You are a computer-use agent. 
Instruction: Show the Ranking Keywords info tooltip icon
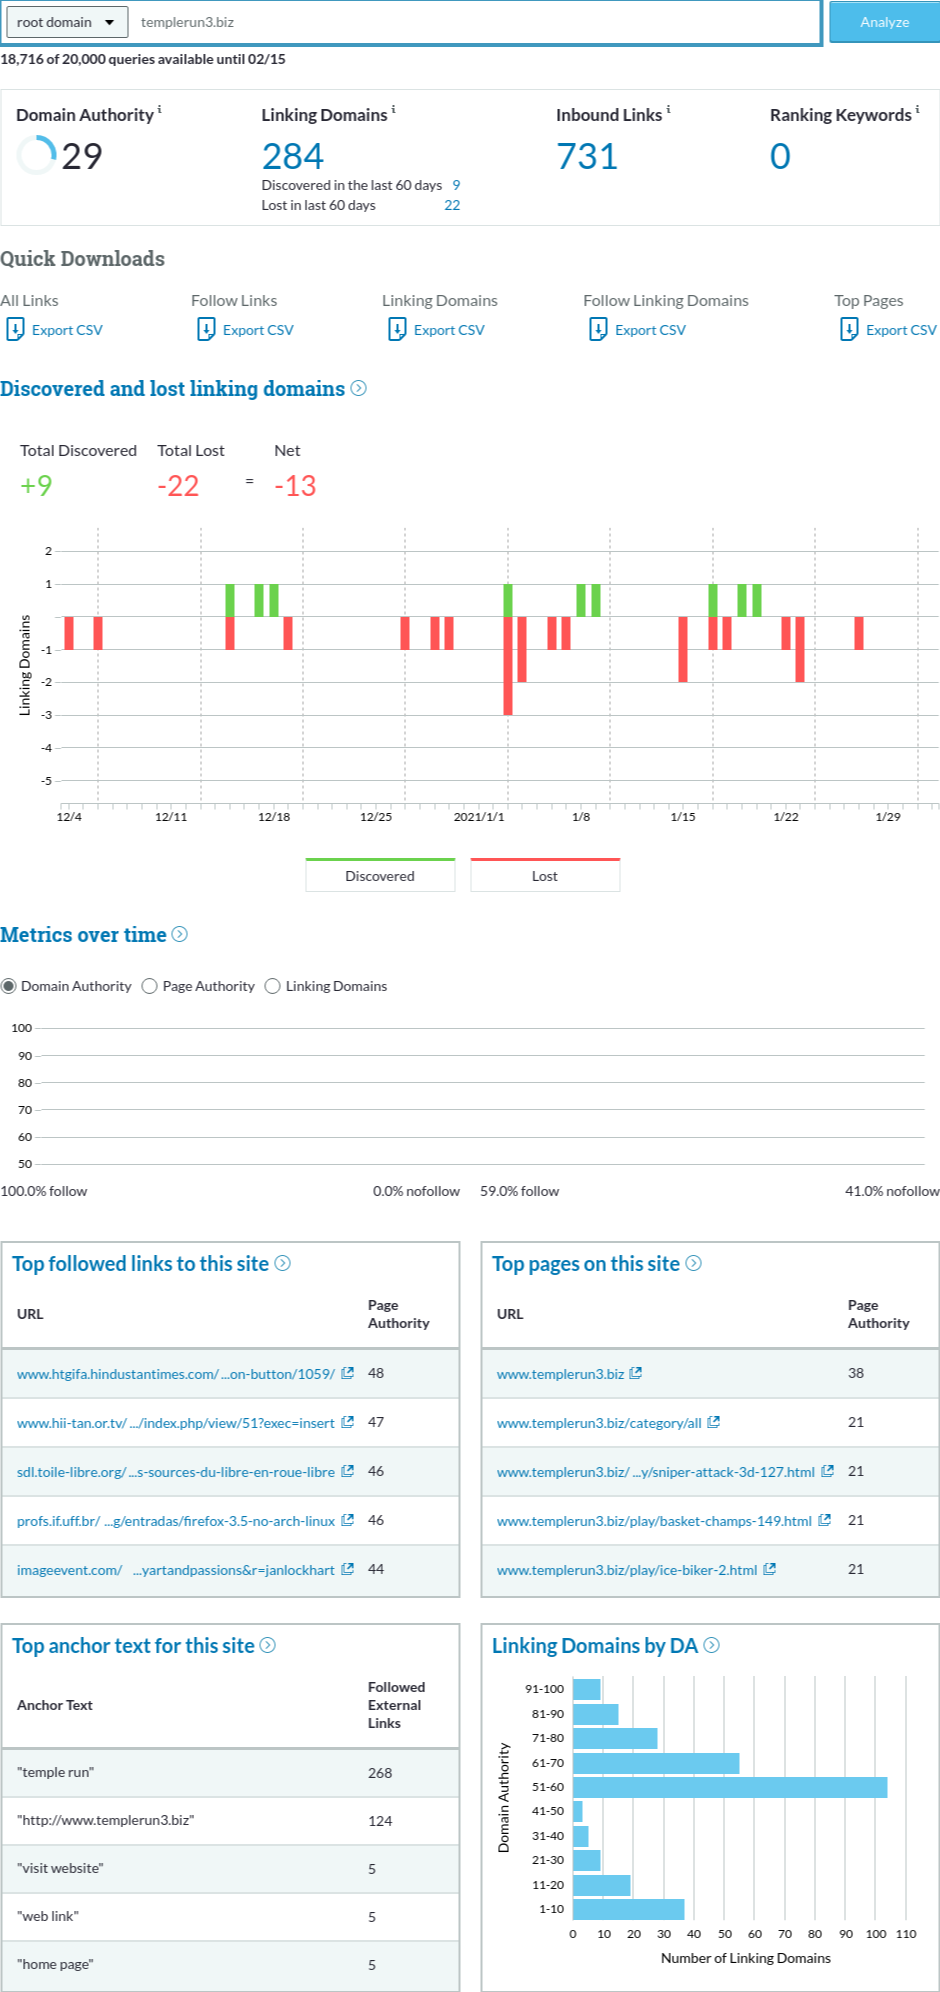917,109
